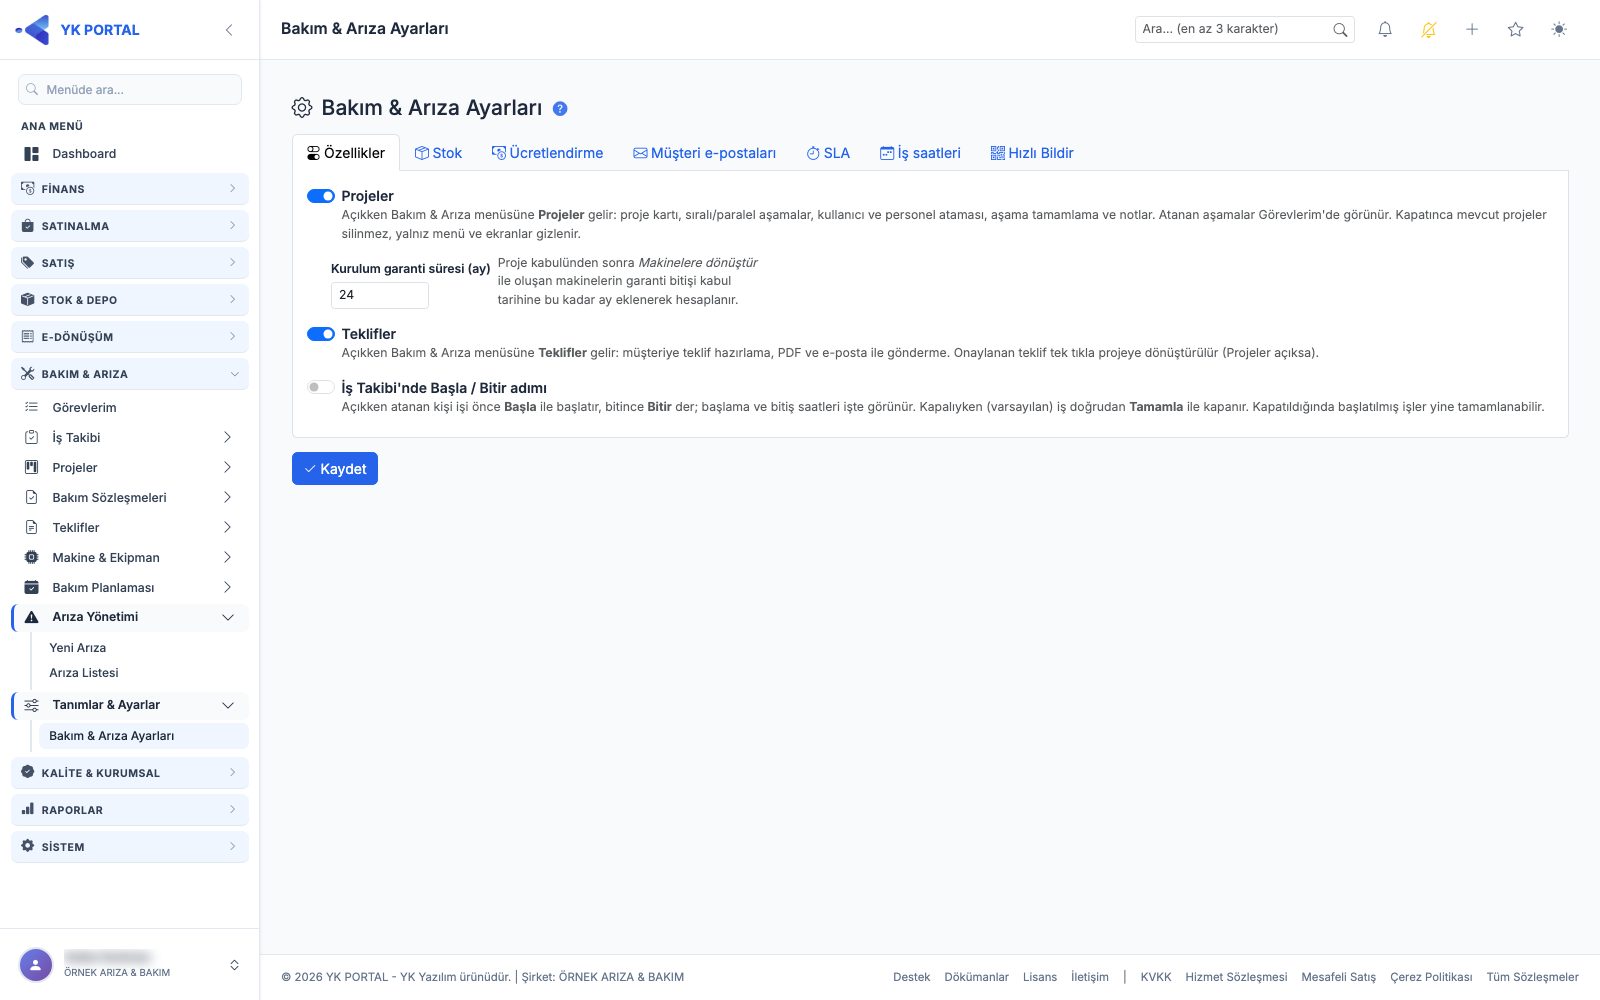
Task: Open the Çerez Politikası footer link
Action: pos(1431,977)
